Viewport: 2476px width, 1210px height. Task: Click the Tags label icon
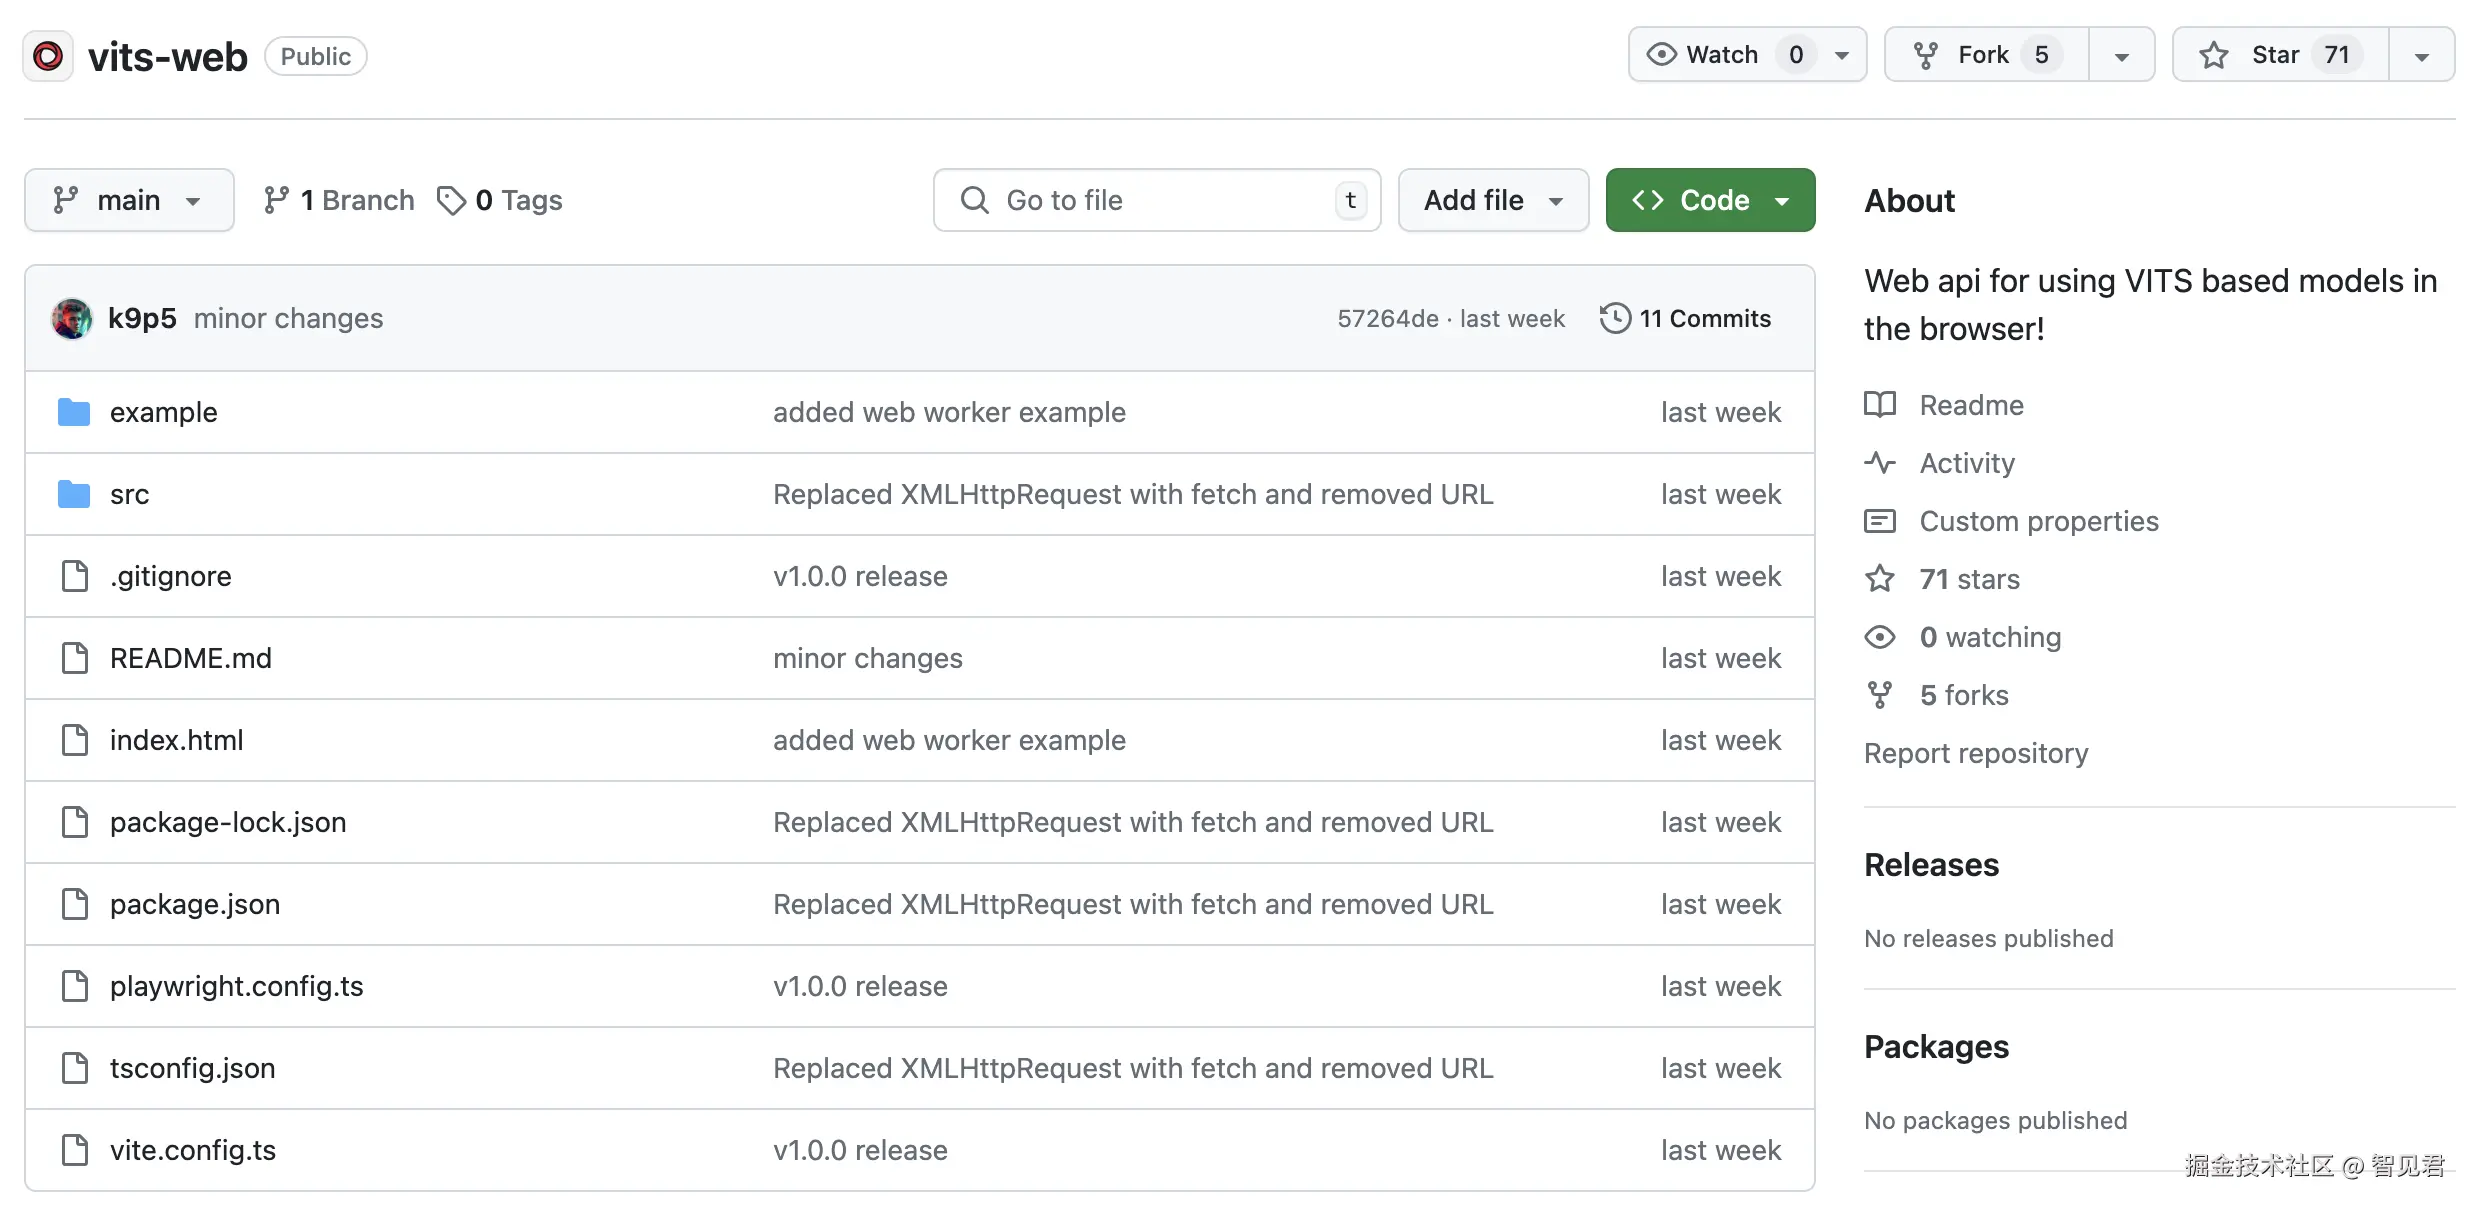coord(451,201)
